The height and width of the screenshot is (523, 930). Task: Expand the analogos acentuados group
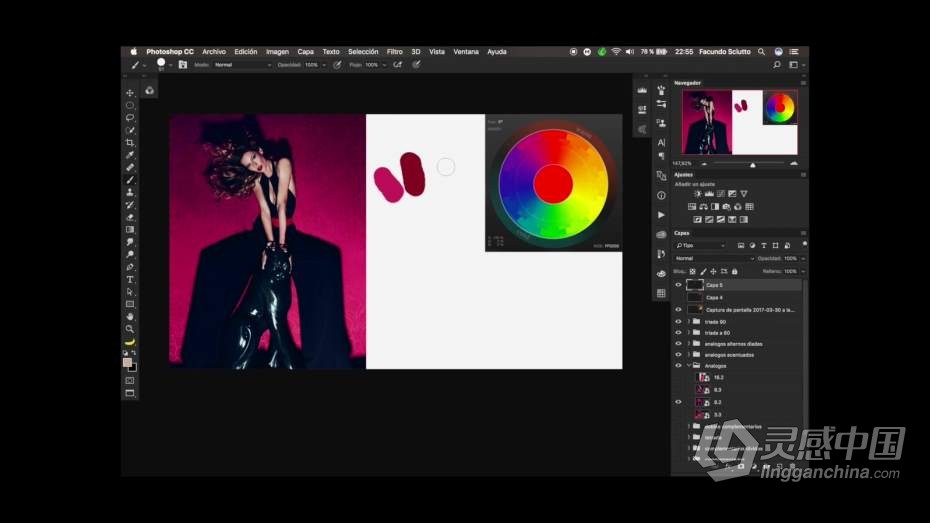689,355
